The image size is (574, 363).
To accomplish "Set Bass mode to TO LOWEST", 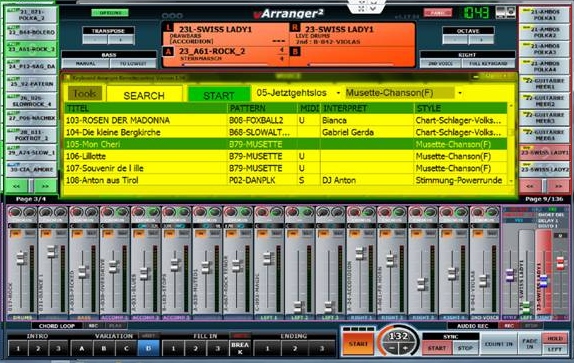I will (133, 64).
